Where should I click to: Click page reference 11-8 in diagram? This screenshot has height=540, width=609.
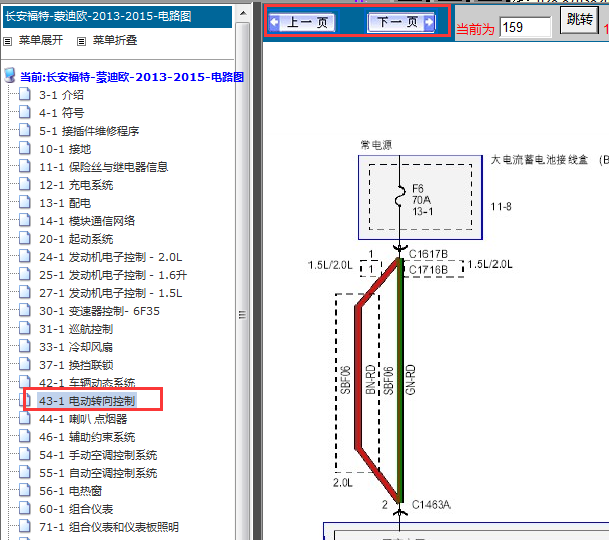[x=501, y=206]
